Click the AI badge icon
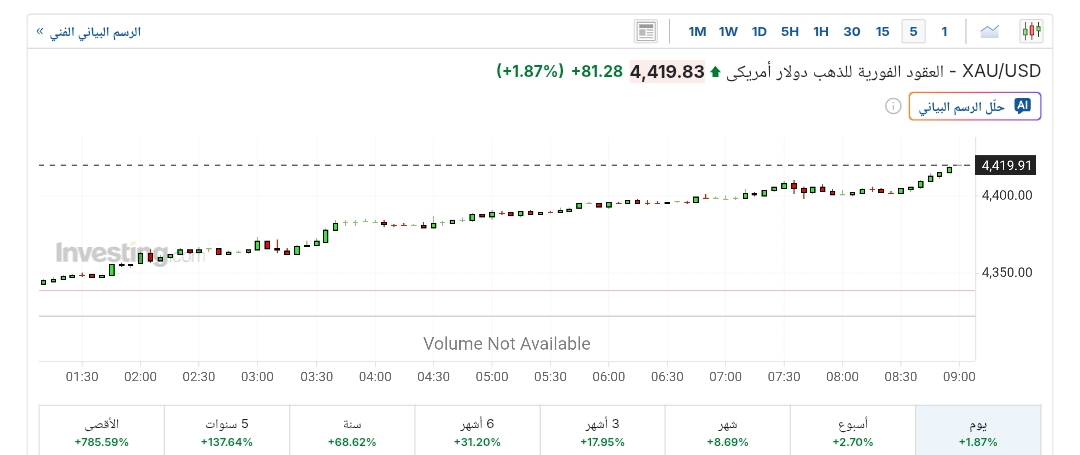The image size is (1080, 455). pos(1022,106)
